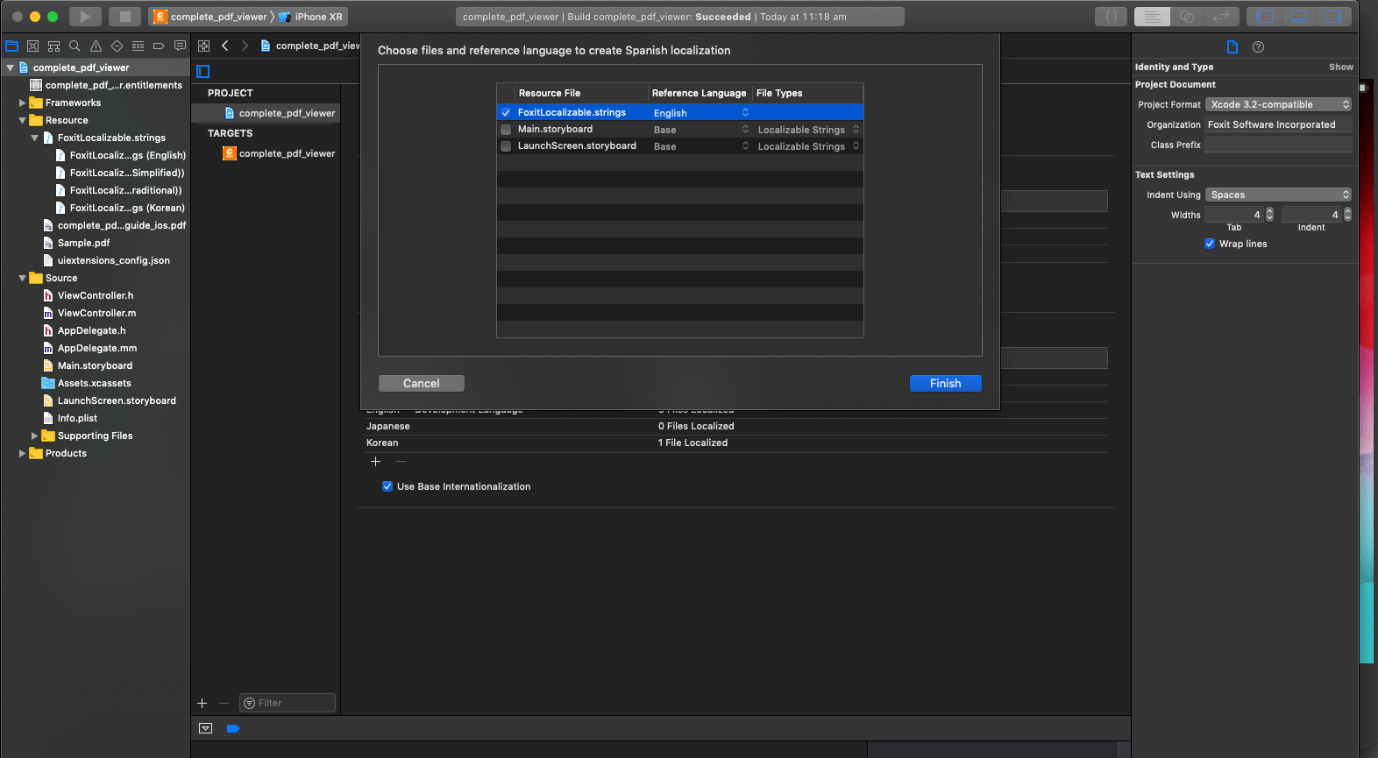The width and height of the screenshot is (1378, 758).
Task: Click the Run (play) button in toolbar
Action: click(85, 17)
